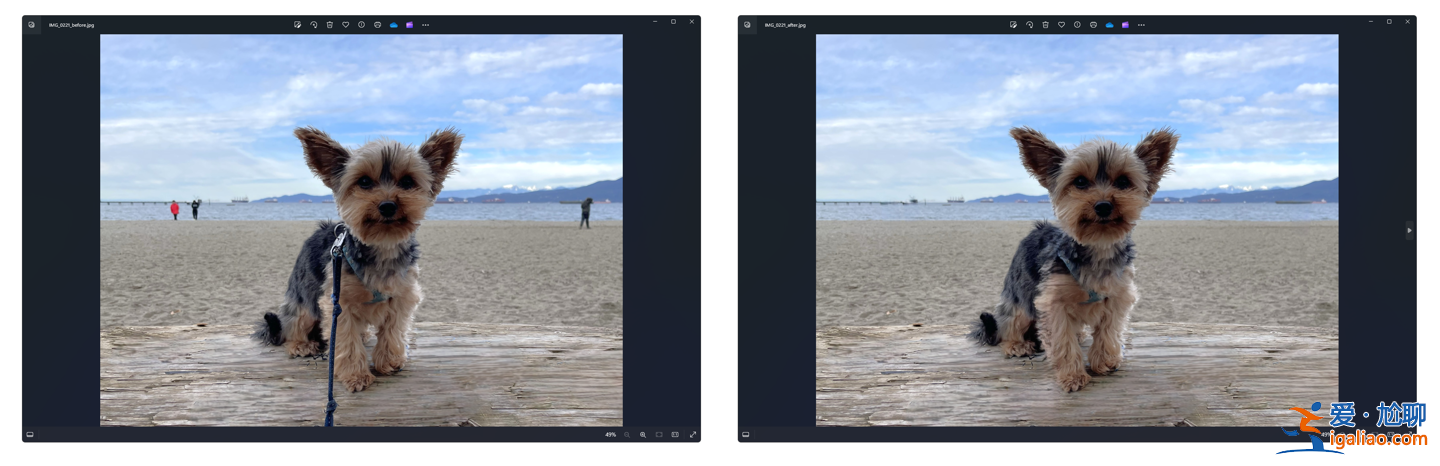
Task: Click the zoomed dog photo in after.jpg window
Action: [x=1077, y=230]
